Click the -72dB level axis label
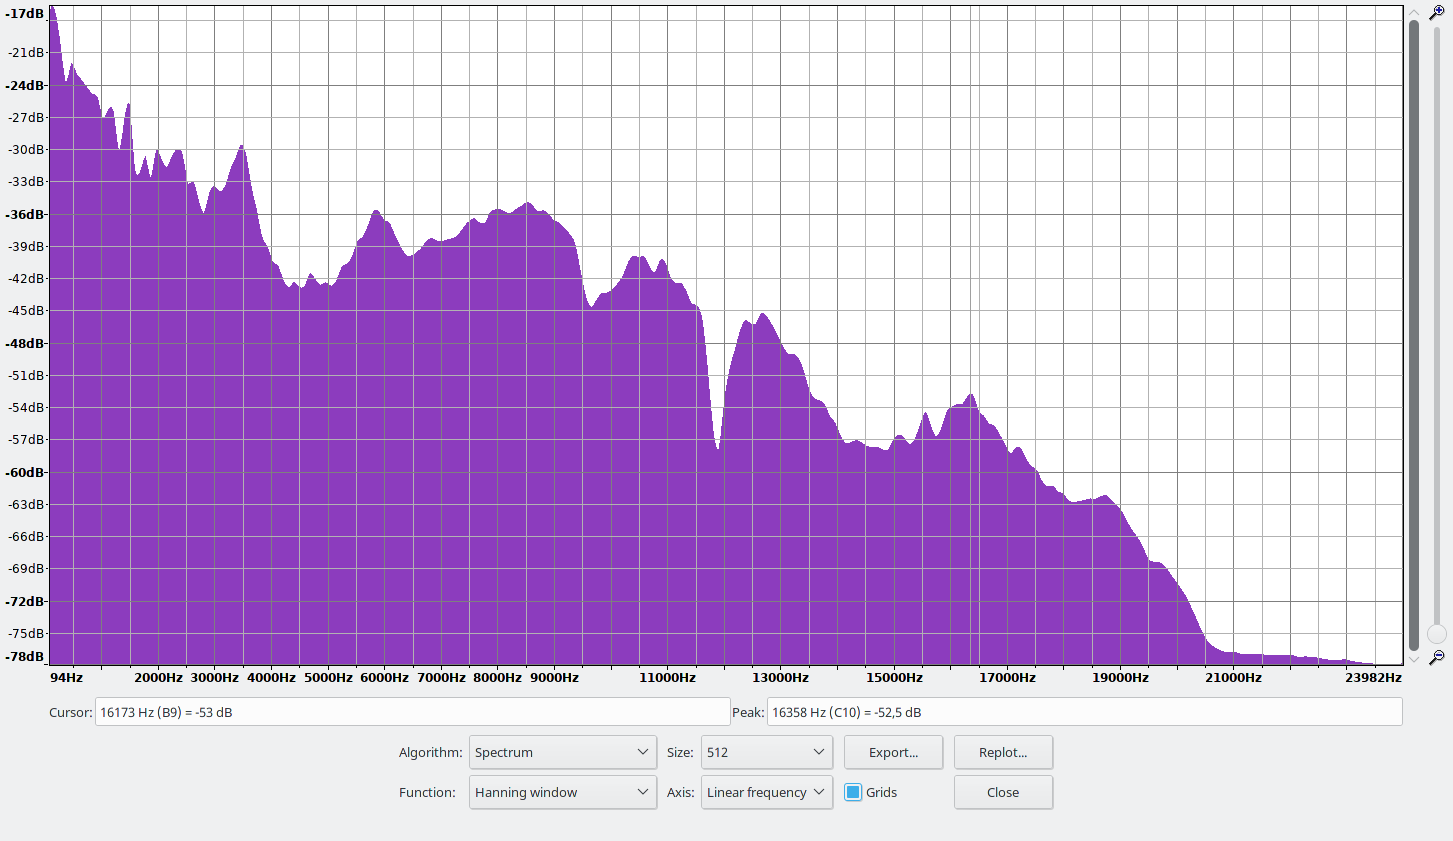The width and height of the screenshot is (1453, 841). [x=25, y=601]
